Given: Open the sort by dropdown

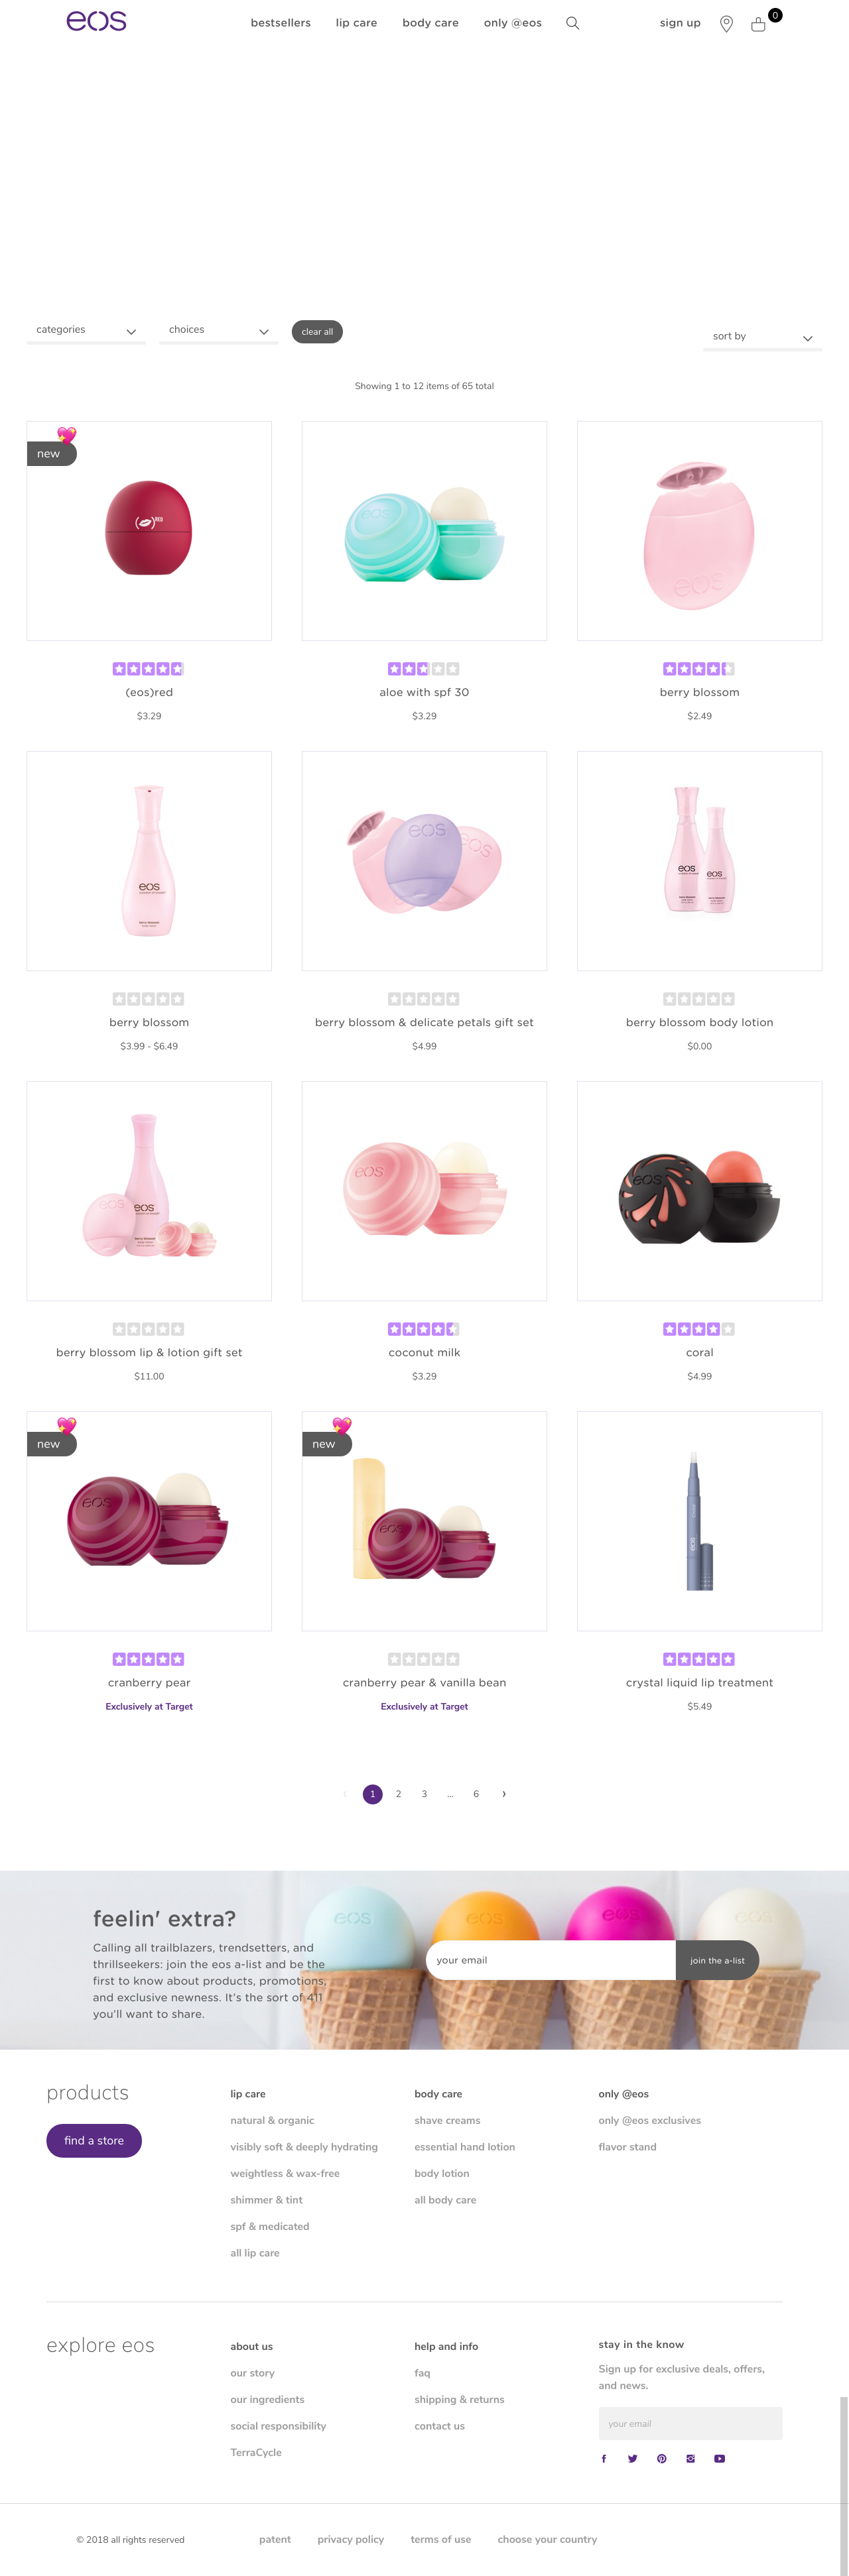Looking at the screenshot, I should click(762, 338).
